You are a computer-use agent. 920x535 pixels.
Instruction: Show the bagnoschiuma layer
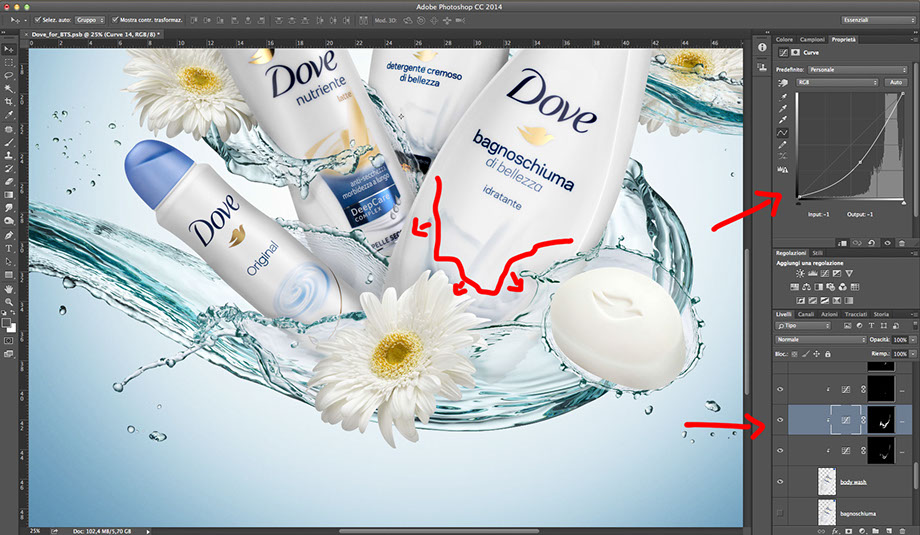click(780, 513)
